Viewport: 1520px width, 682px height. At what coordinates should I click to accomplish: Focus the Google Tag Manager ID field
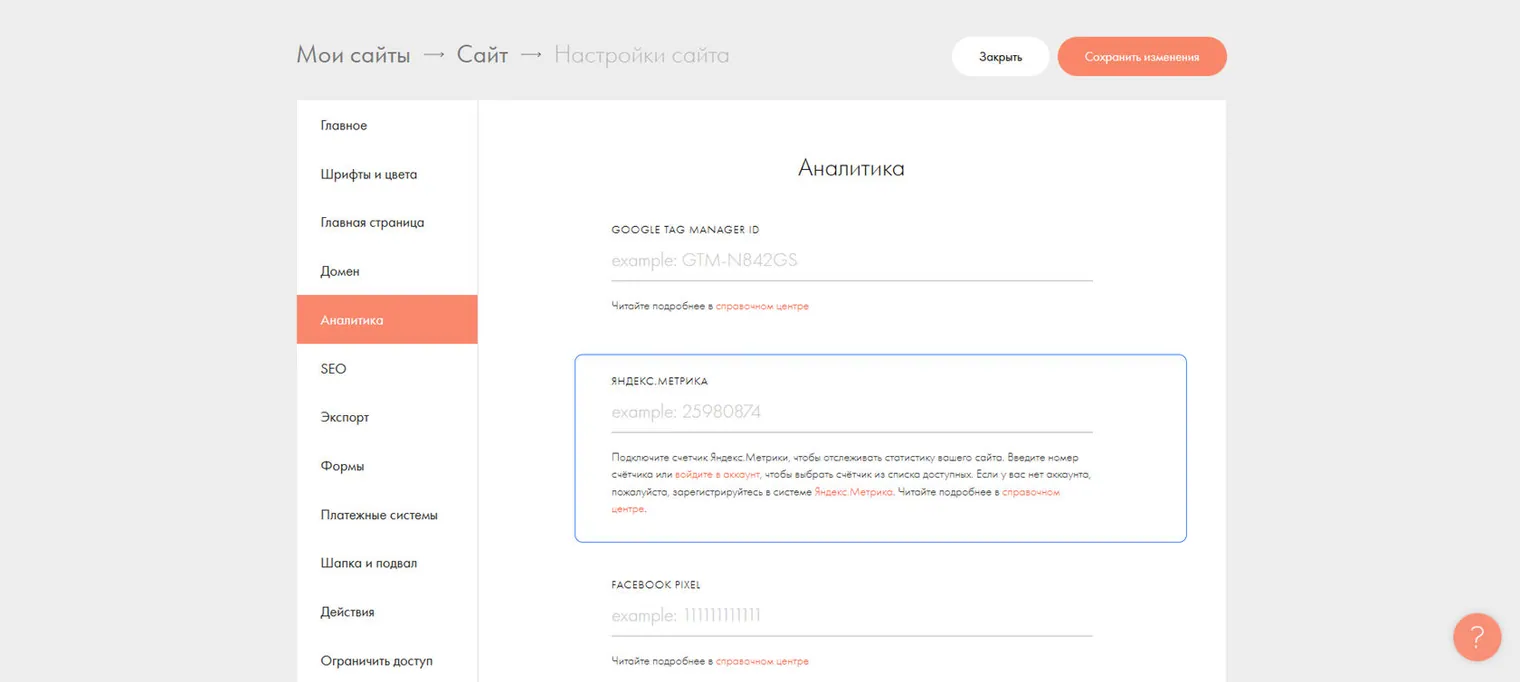point(852,262)
